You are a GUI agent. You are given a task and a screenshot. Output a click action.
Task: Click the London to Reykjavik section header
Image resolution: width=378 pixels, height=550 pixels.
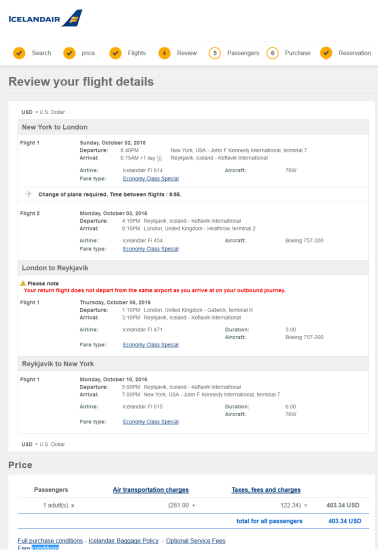pyautogui.click(x=193, y=268)
